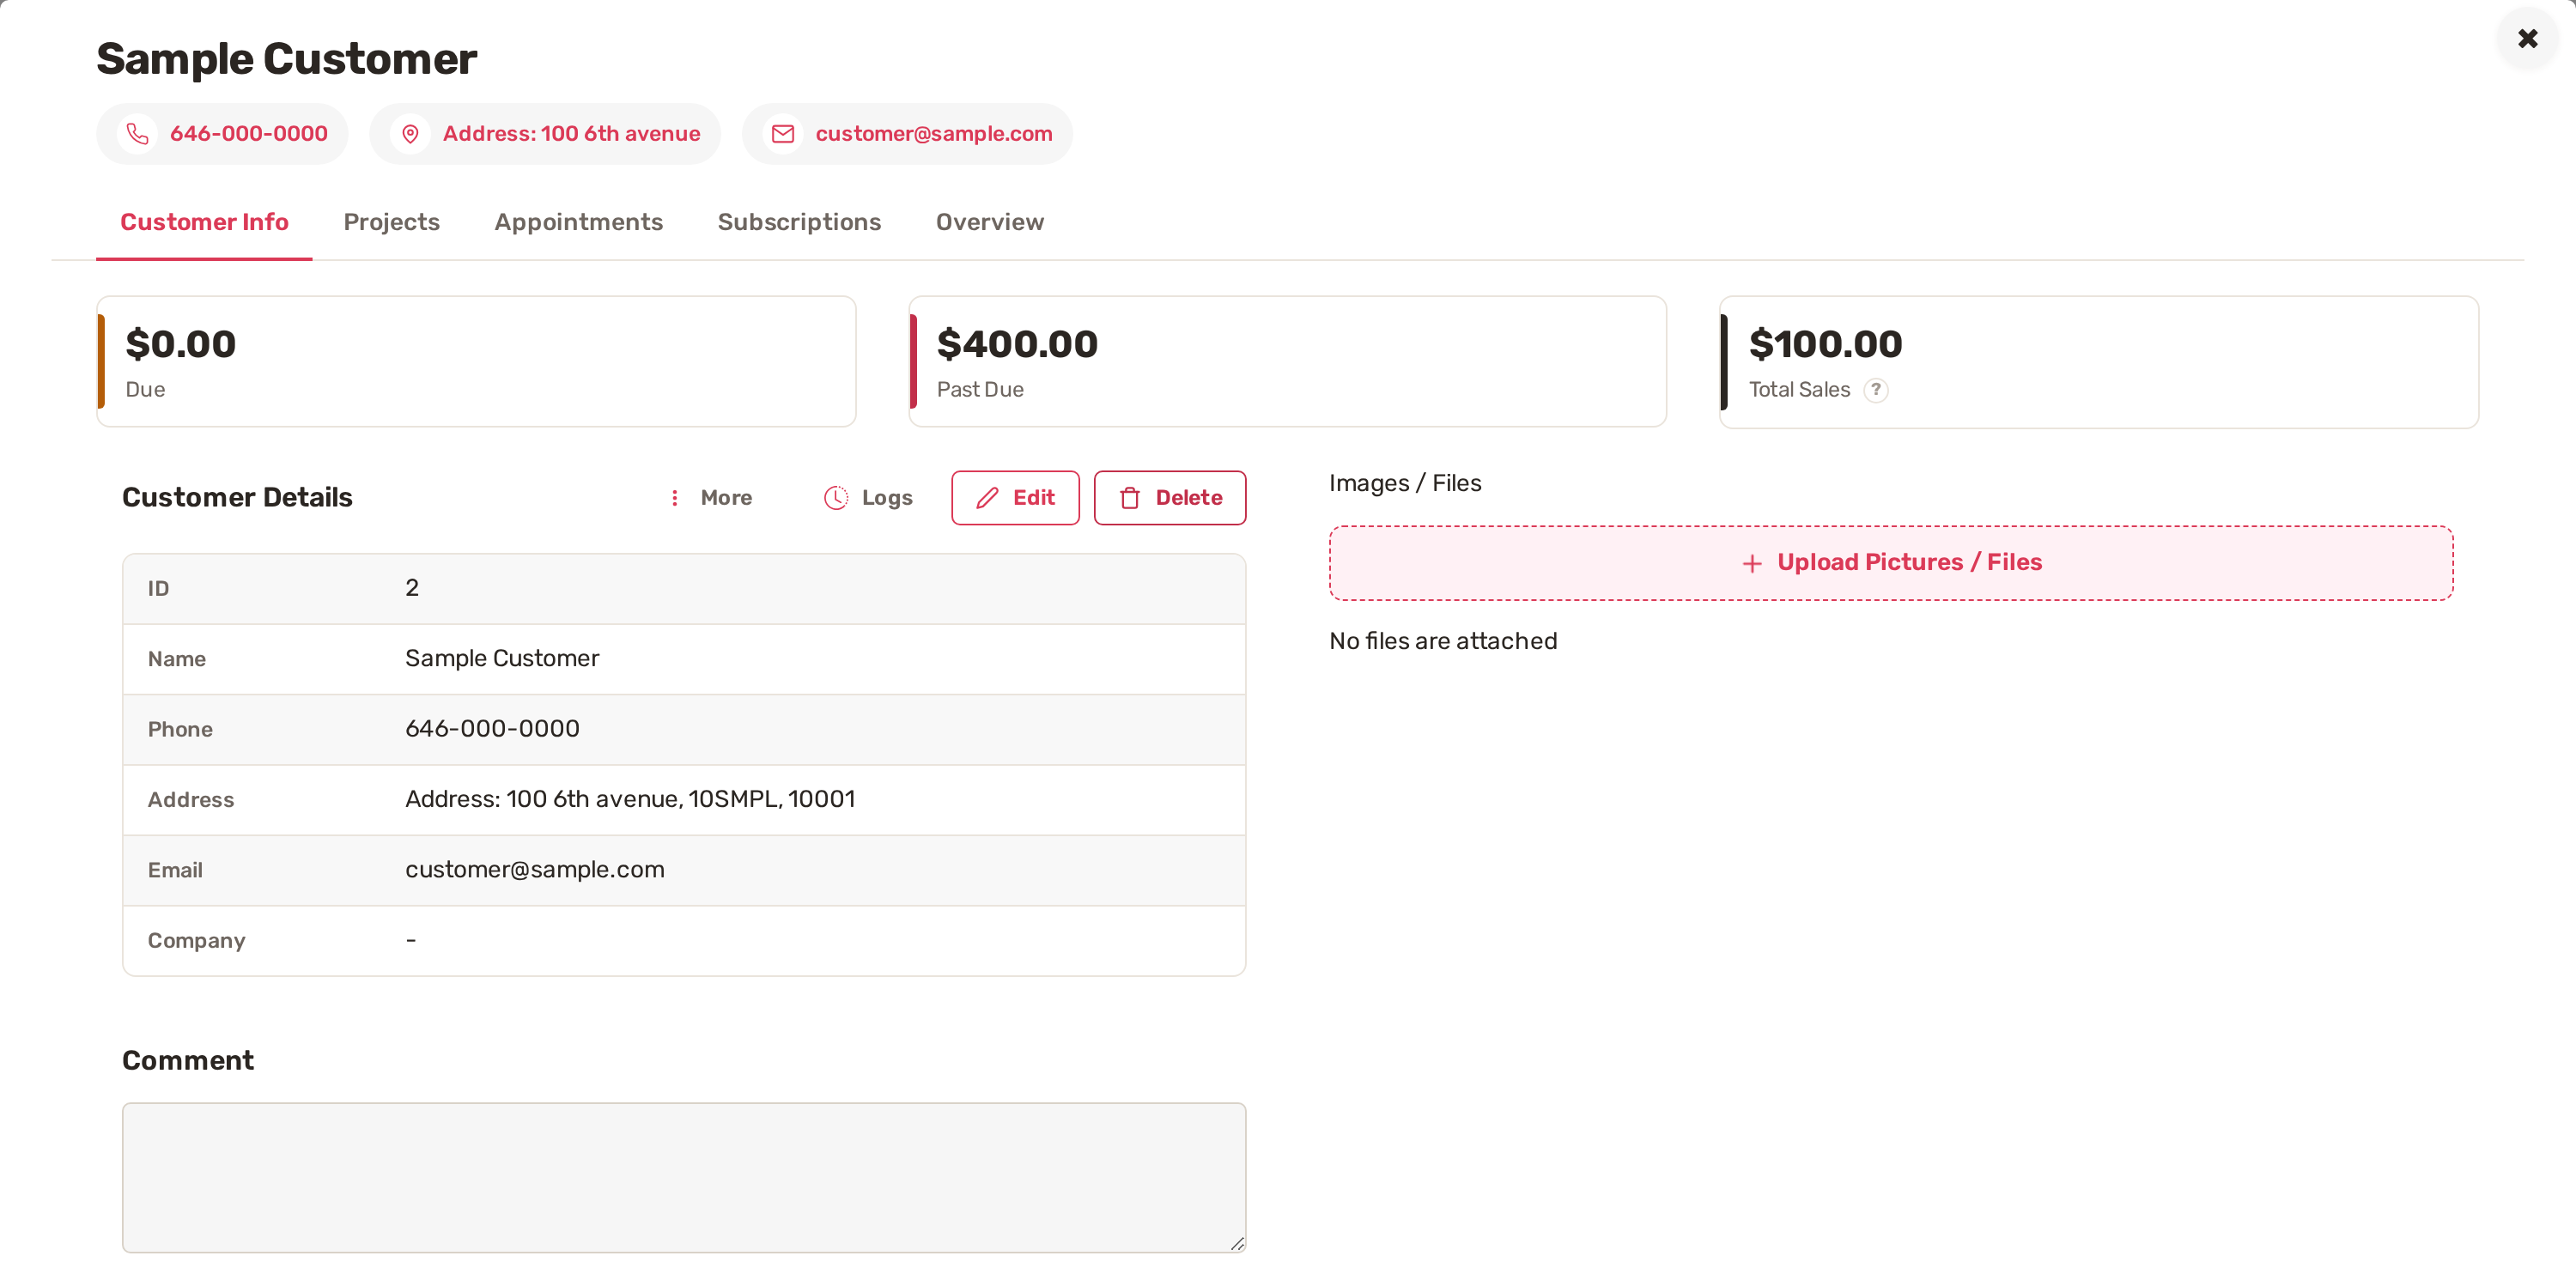Screen dimensions: 2576x1262
Task: Click the map pin location icon
Action: (410, 134)
